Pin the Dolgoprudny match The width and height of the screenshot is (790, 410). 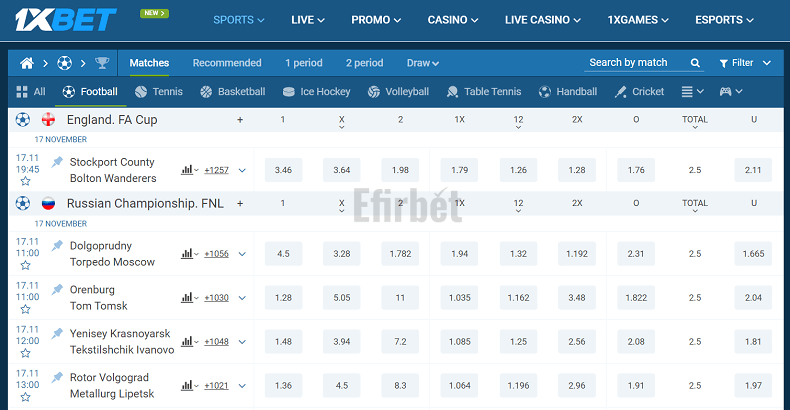57,245
